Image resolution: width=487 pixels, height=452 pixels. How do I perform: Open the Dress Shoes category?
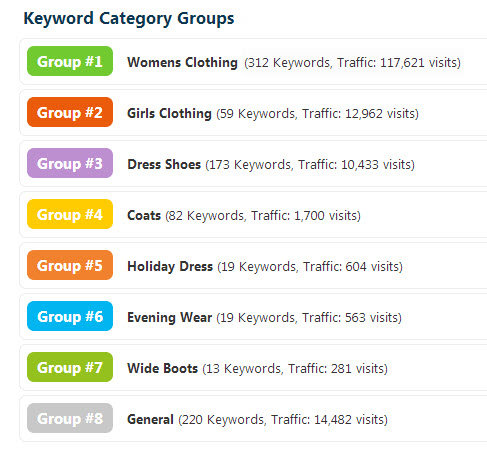tap(164, 165)
